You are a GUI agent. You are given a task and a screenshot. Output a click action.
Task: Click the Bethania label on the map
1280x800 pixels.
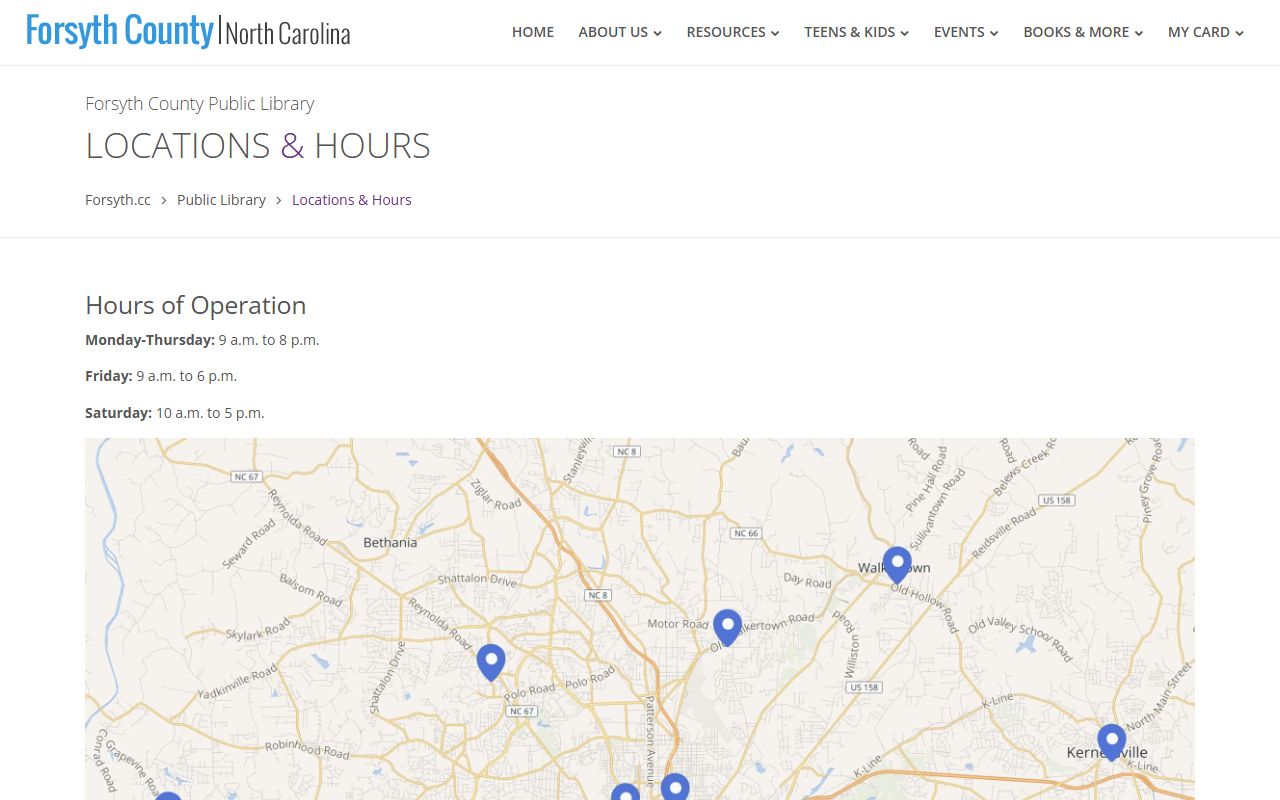(x=390, y=542)
